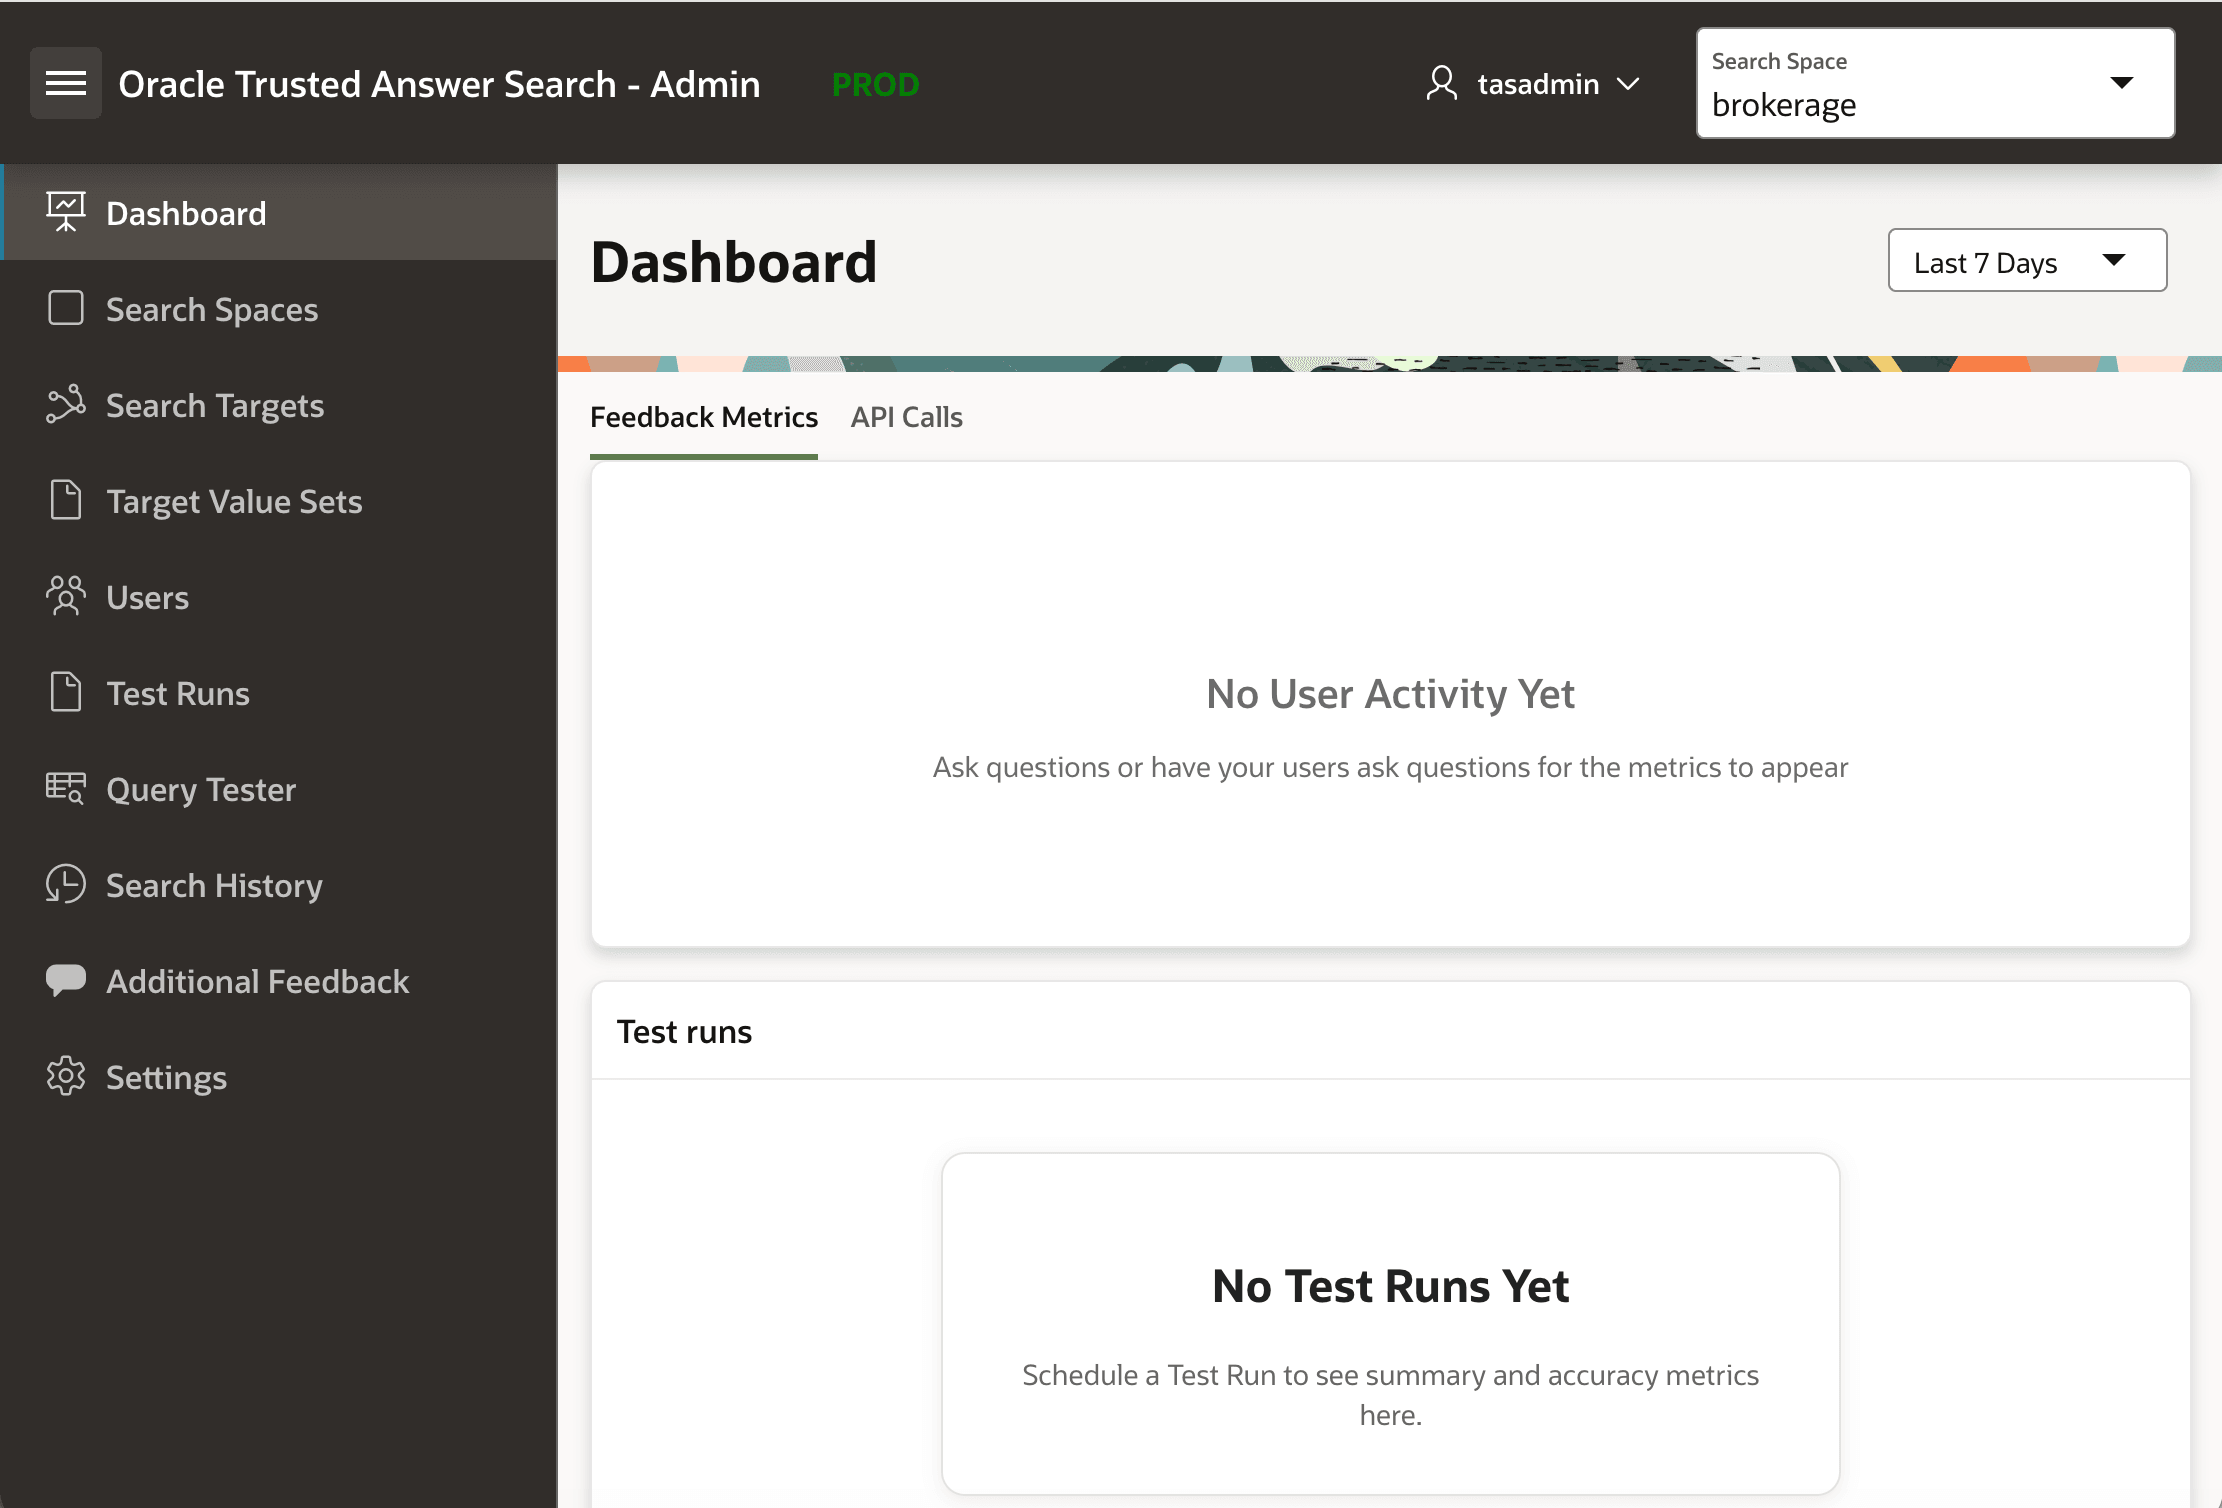Switch to the API Calls tab
2222x1508 pixels.
click(x=906, y=417)
